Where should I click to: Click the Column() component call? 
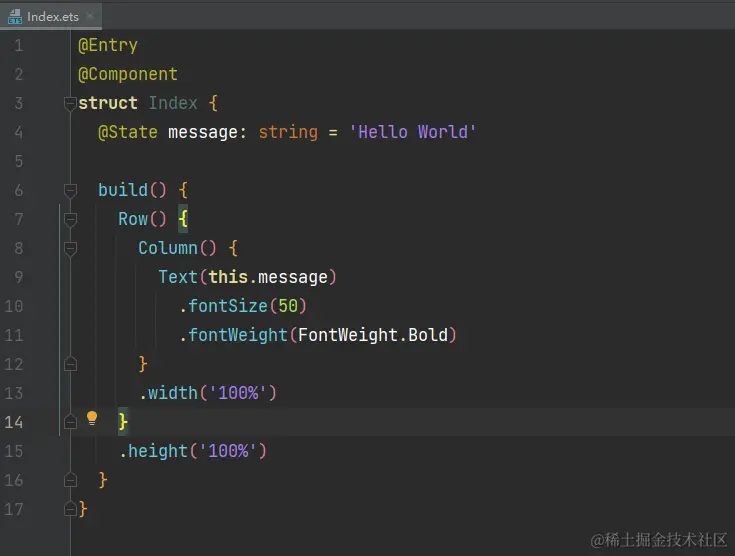point(177,248)
